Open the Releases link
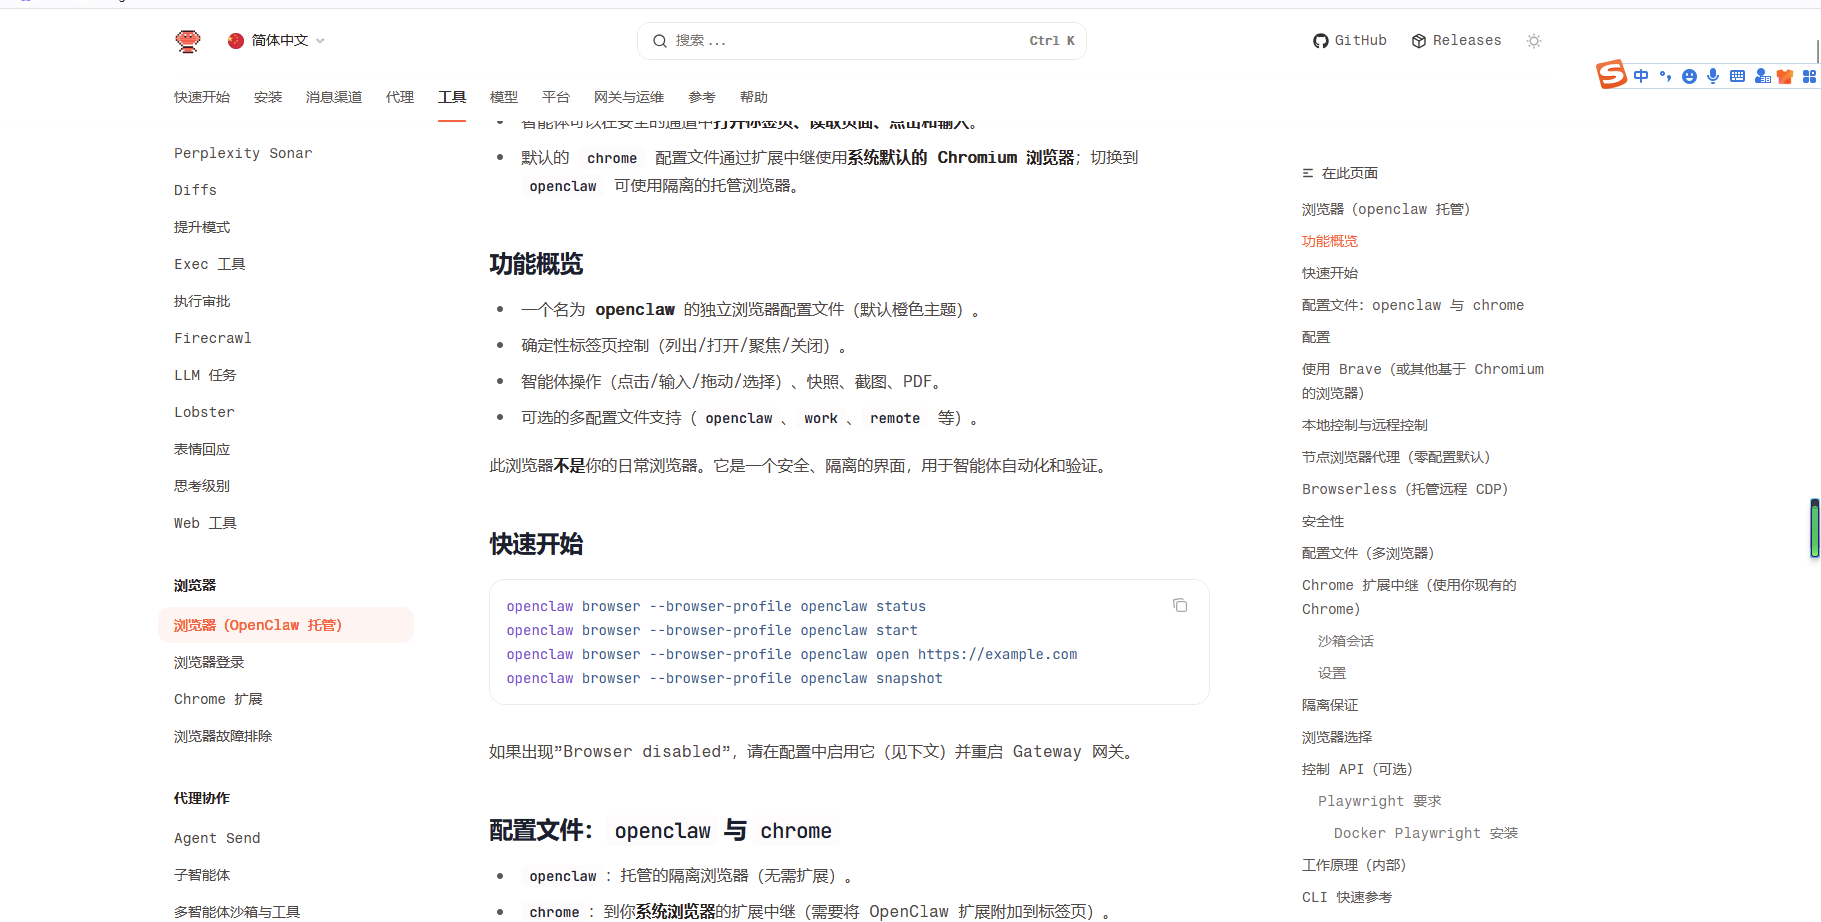 pyautogui.click(x=1456, y=41)
